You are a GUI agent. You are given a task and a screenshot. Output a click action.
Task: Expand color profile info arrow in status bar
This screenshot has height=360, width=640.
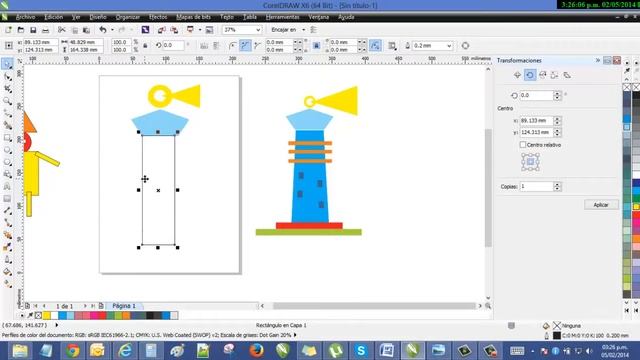295,335
